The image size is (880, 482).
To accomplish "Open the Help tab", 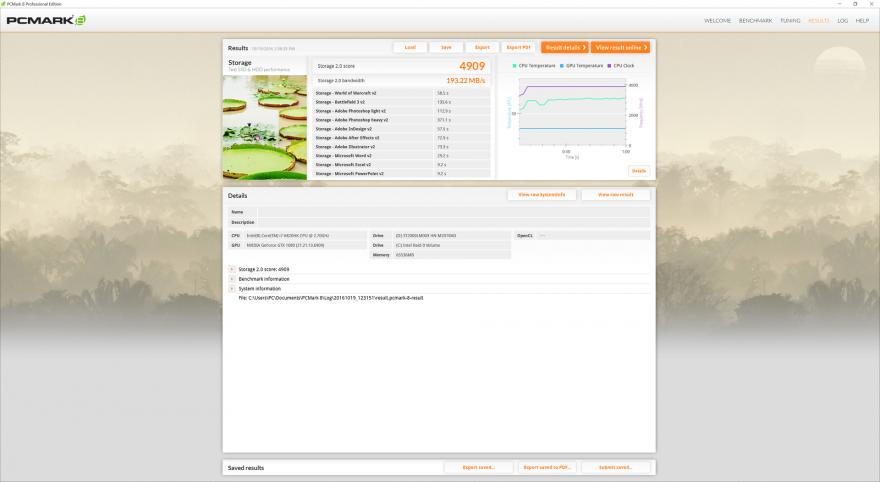I will coord(862,20).
